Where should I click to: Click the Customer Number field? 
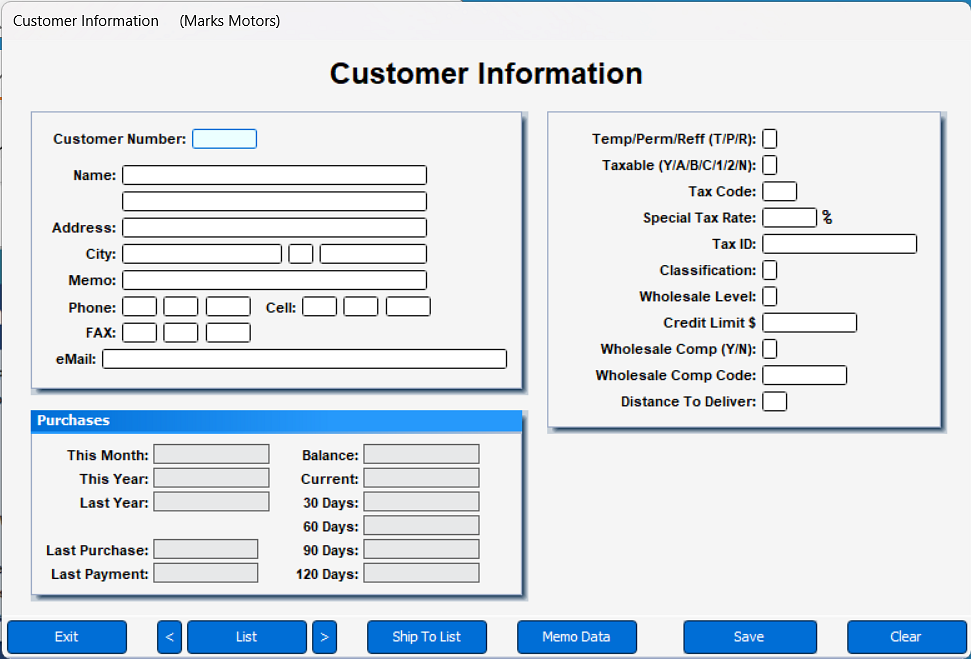pyautogui.click(x=224, y=138)
